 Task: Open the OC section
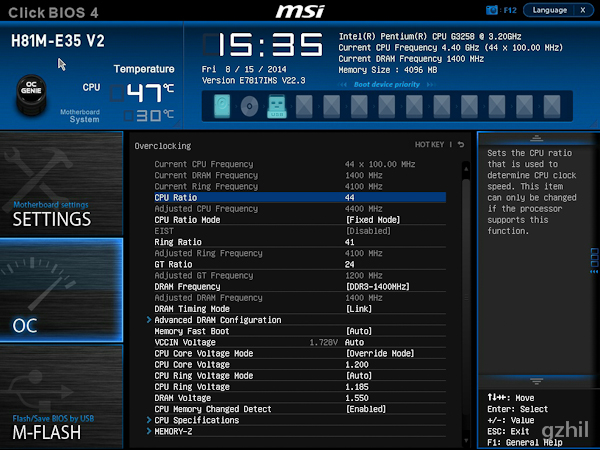coord(61,290)
